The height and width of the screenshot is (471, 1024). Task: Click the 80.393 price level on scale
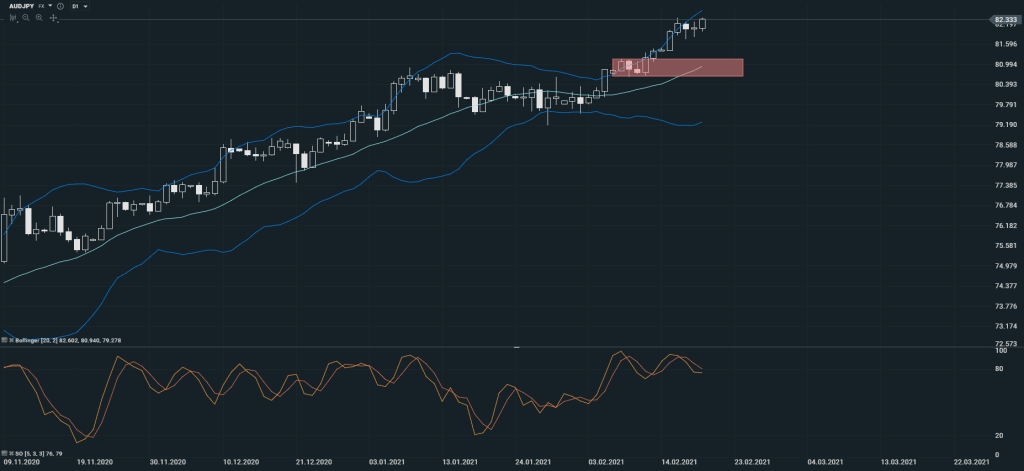click(1006, 84)
